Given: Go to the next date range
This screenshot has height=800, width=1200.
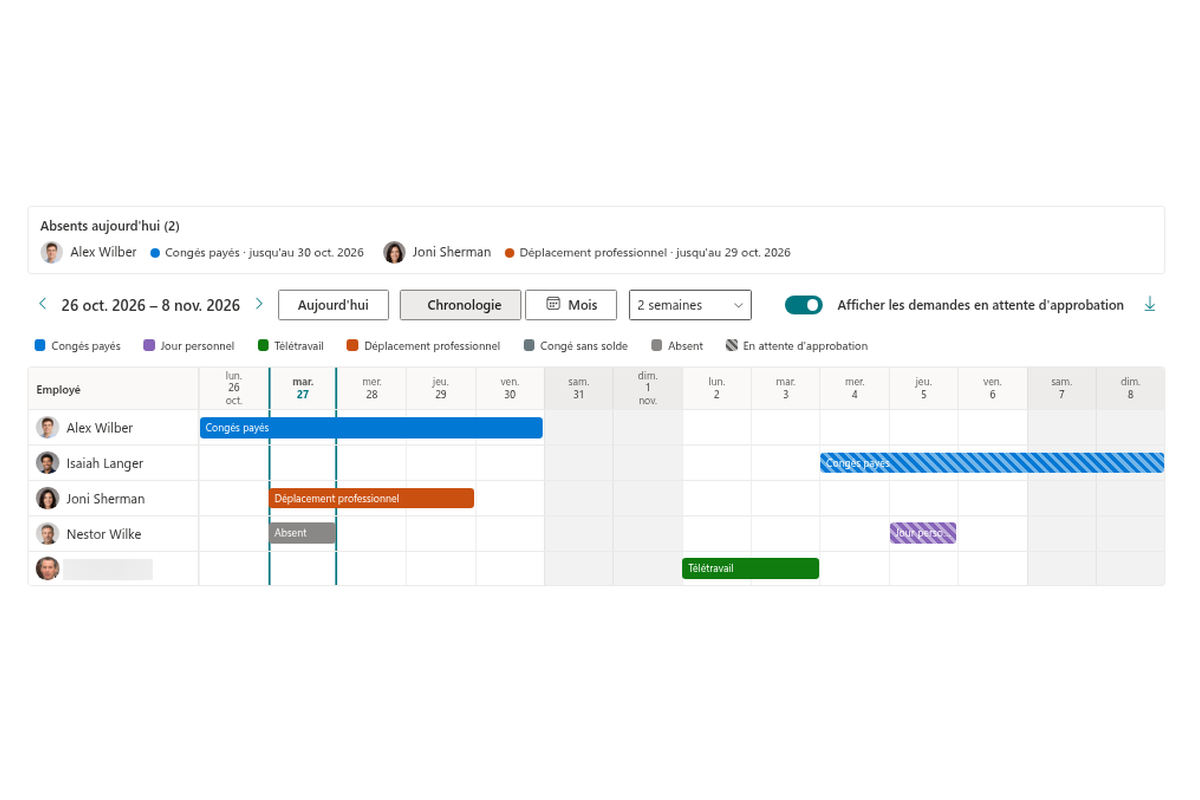Looking at the screenshot, I should point(259,304).
